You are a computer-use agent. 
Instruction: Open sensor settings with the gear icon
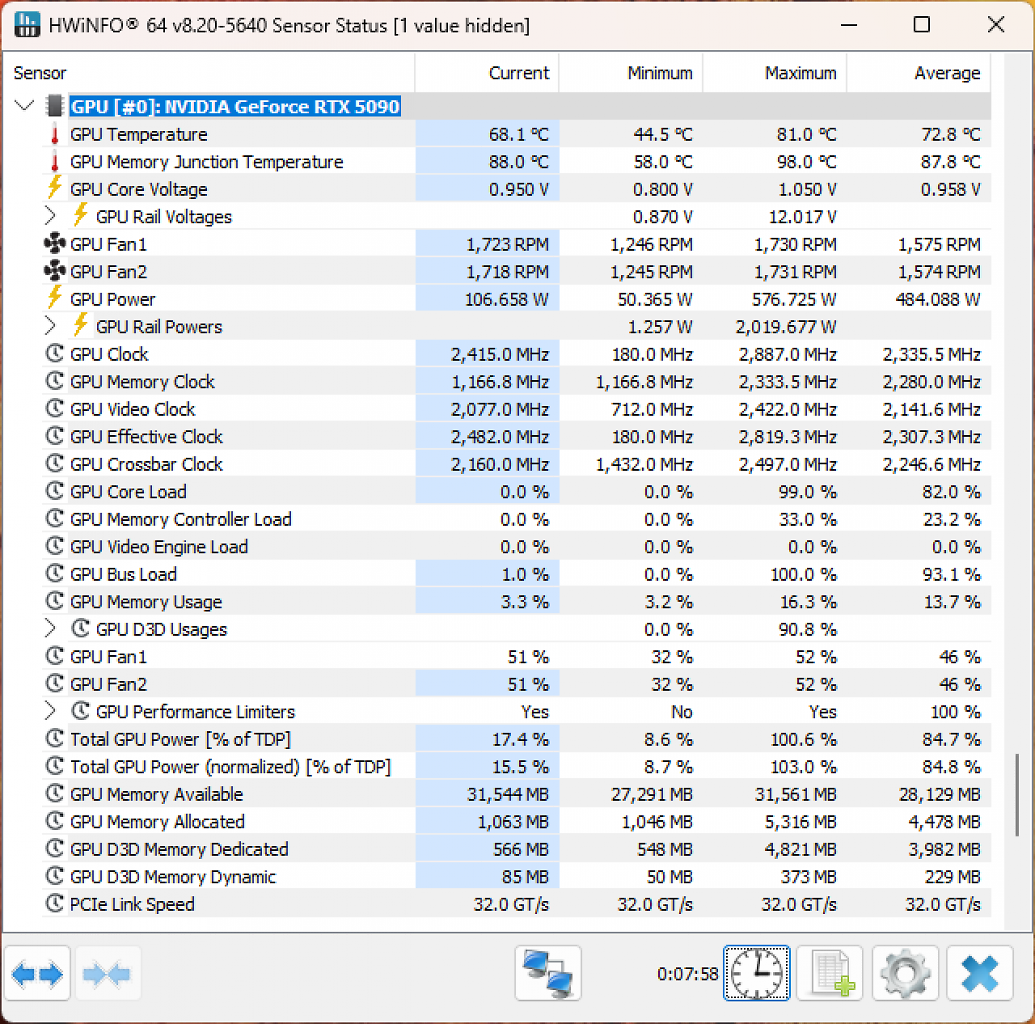tap(905, 974)
